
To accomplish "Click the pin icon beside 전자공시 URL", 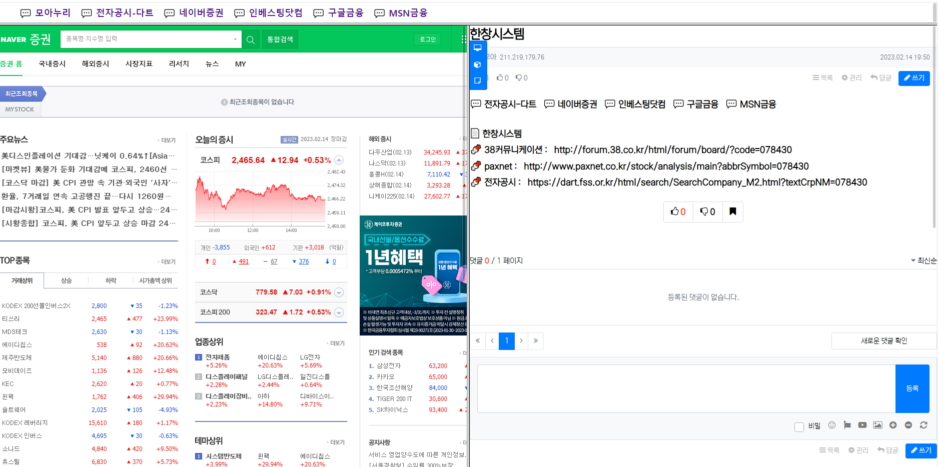I will 476,182.
